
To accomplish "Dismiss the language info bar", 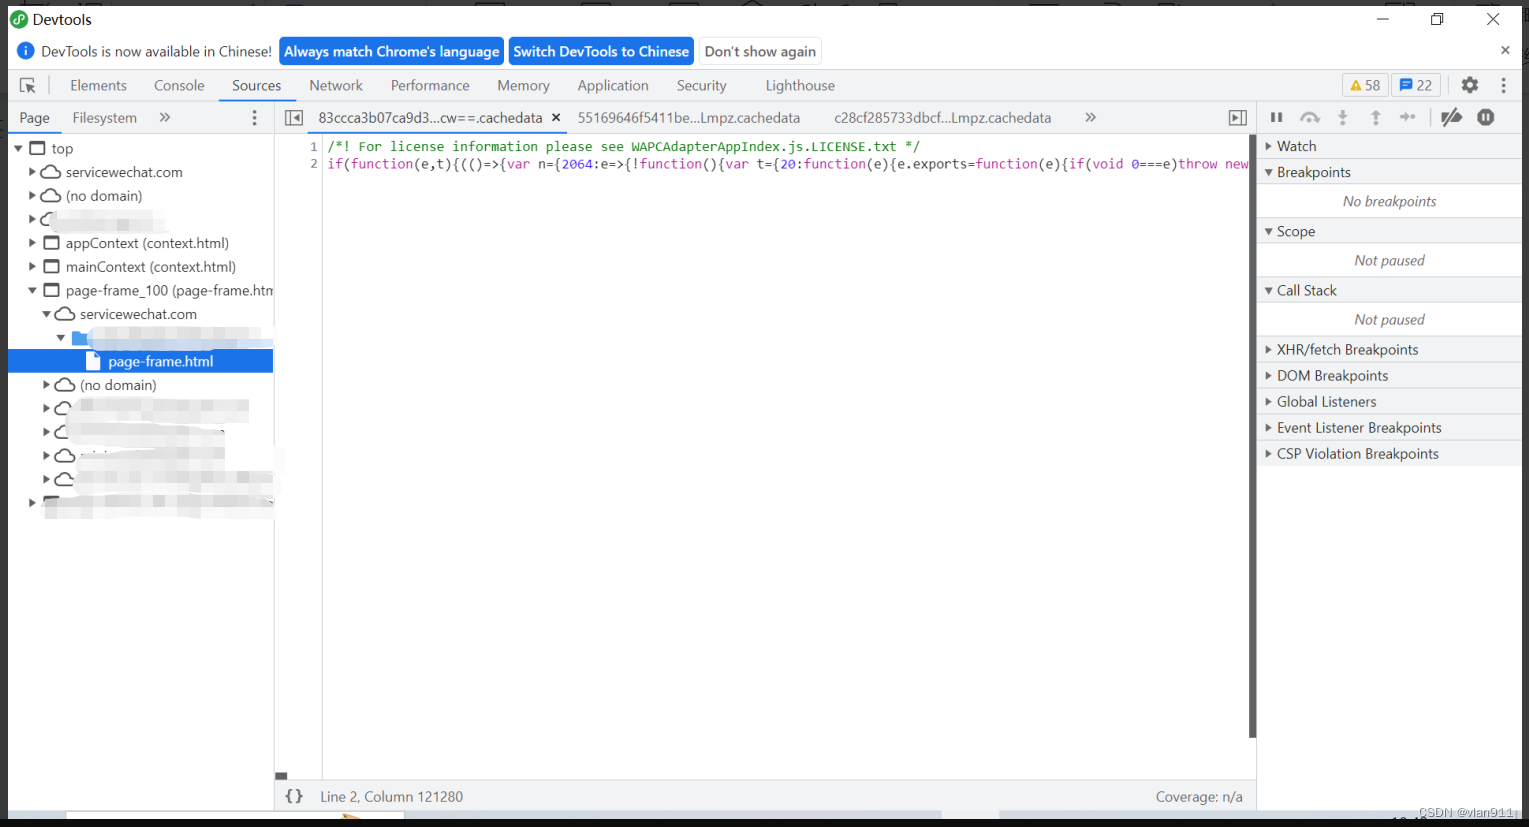I will [x=1505, y=50].
